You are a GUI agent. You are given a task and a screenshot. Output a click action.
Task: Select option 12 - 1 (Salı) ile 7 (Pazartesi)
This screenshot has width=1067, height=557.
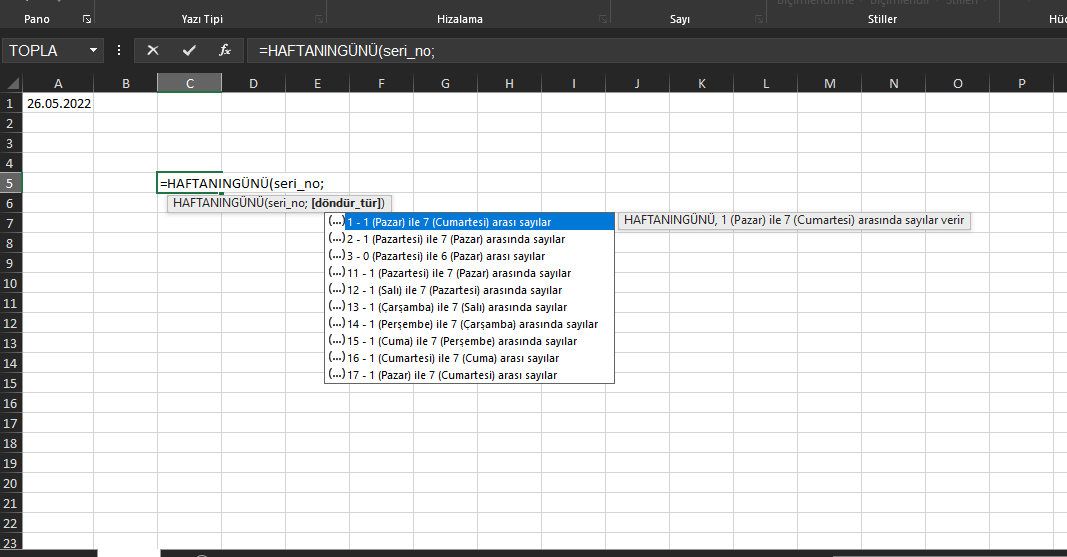coord(470,290)
